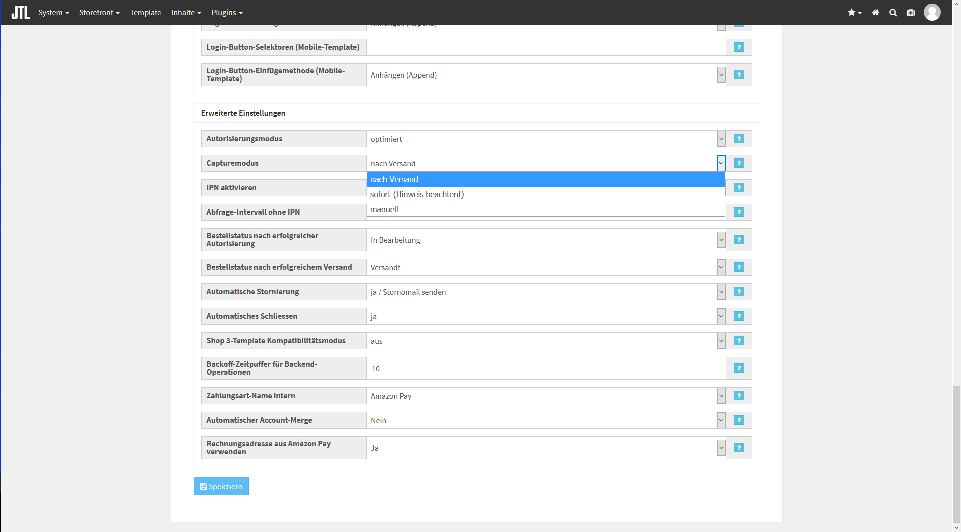
Task: Open the search icon in top bar
Action: (x=893, y=12)
